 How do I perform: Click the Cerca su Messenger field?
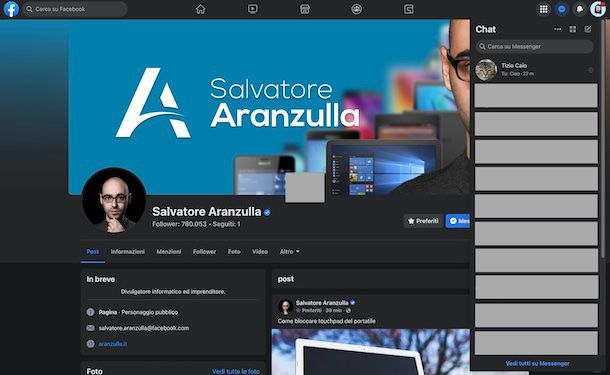(x=535, y=46)
